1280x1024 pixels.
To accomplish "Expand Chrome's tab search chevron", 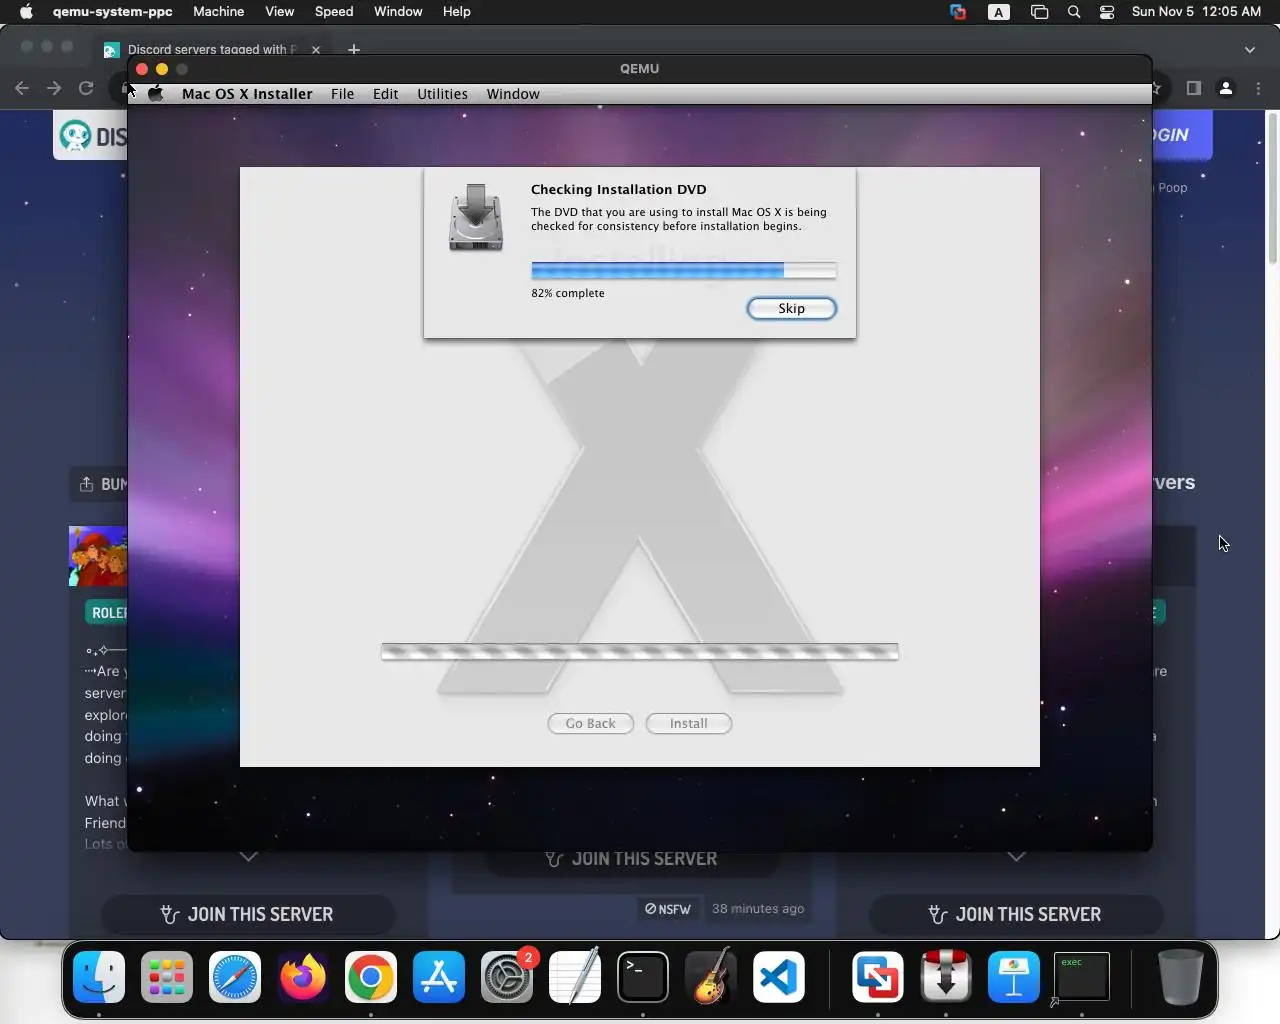I will click(x=1249, y=49).
